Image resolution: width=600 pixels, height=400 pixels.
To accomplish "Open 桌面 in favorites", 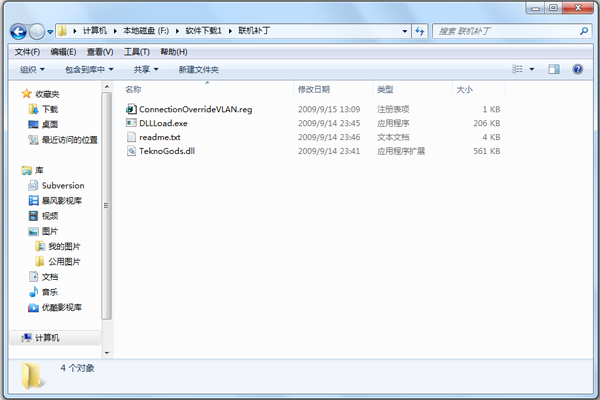I will pyautogui.click(x=50, y=124).
